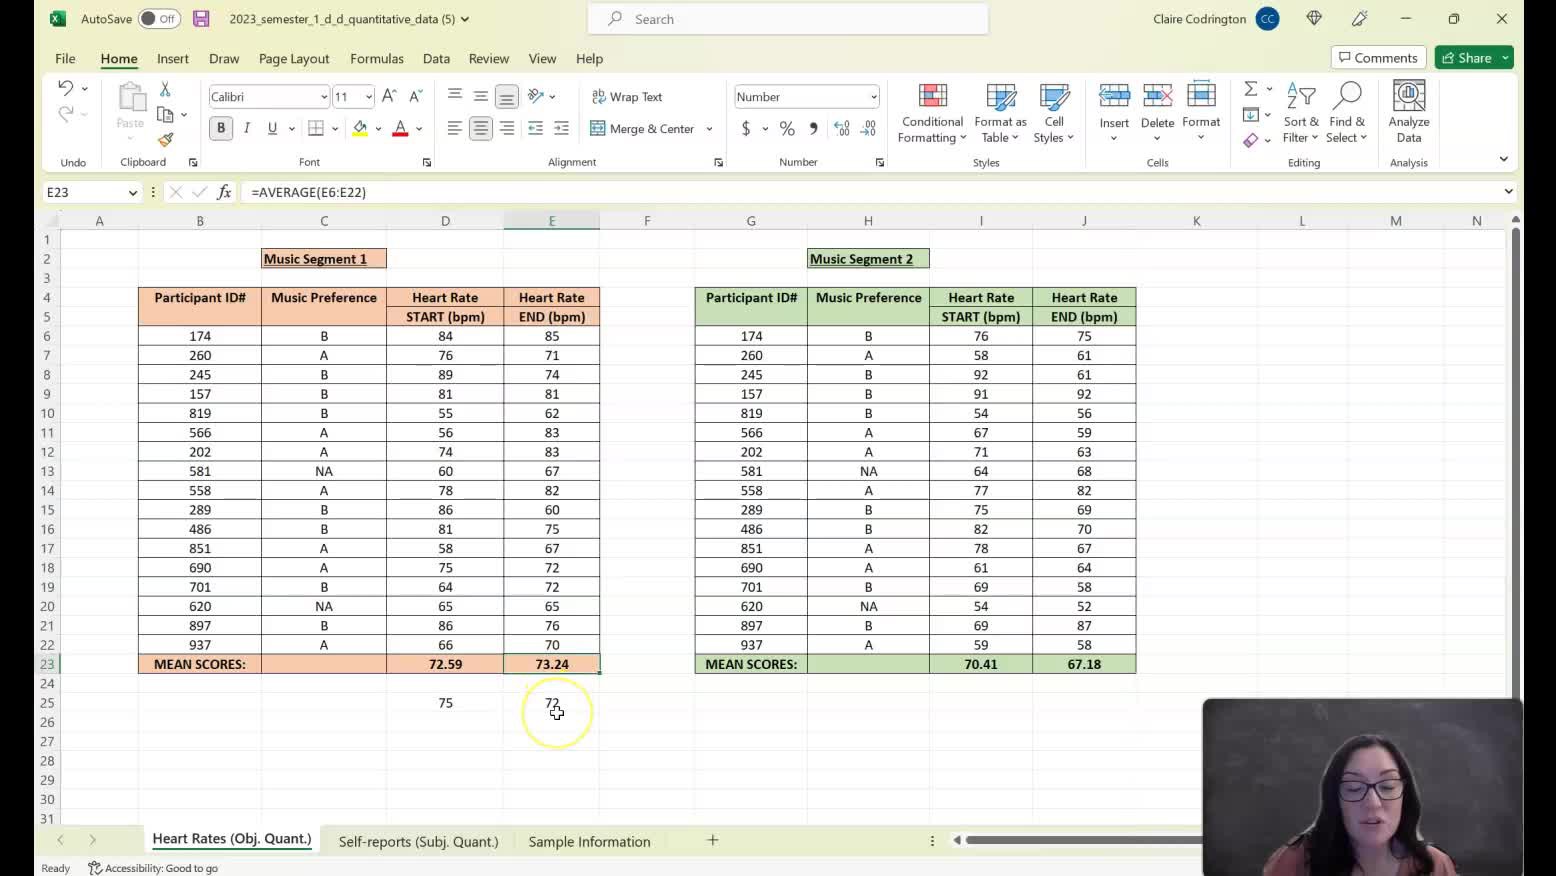Click Find & Select button
The height and width of the screenshot is (876, 1556).
(1347, 113)
